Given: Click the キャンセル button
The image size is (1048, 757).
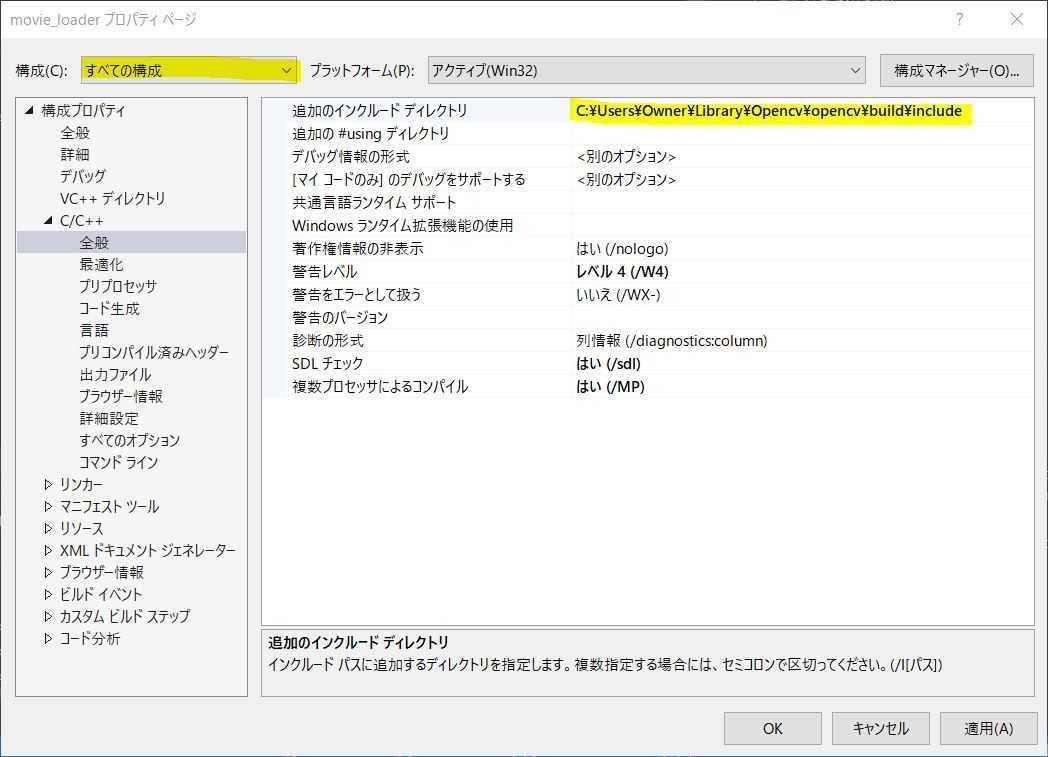Looking at the screenshot, I should click(879, 728).
